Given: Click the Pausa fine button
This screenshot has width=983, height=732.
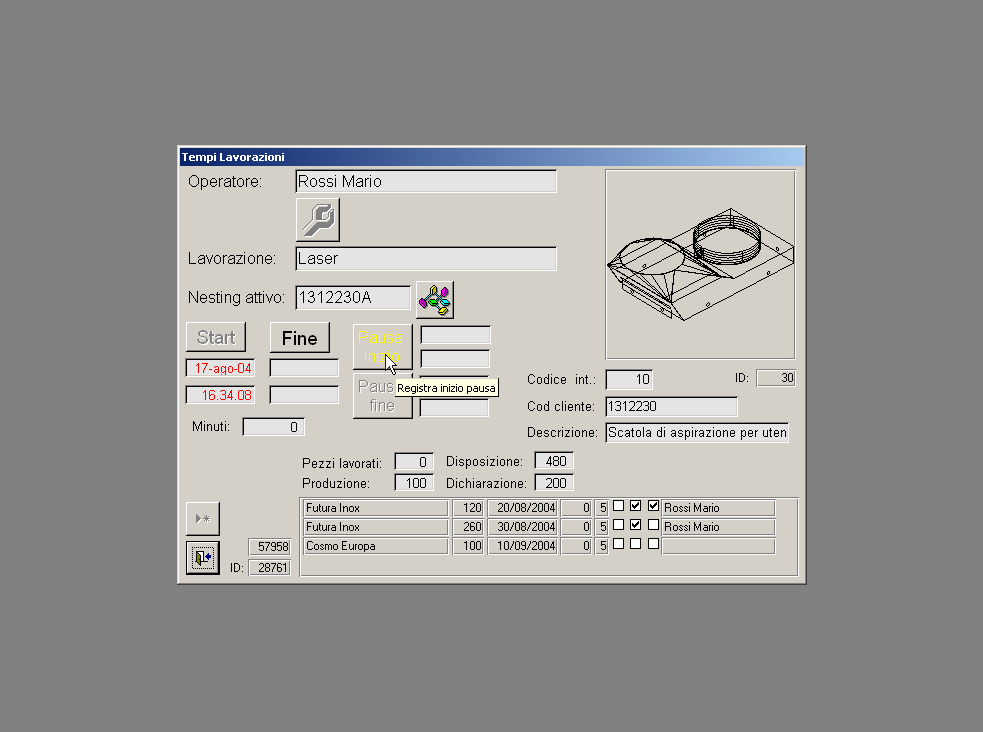Looking at the screenshot, I should 382,396.
